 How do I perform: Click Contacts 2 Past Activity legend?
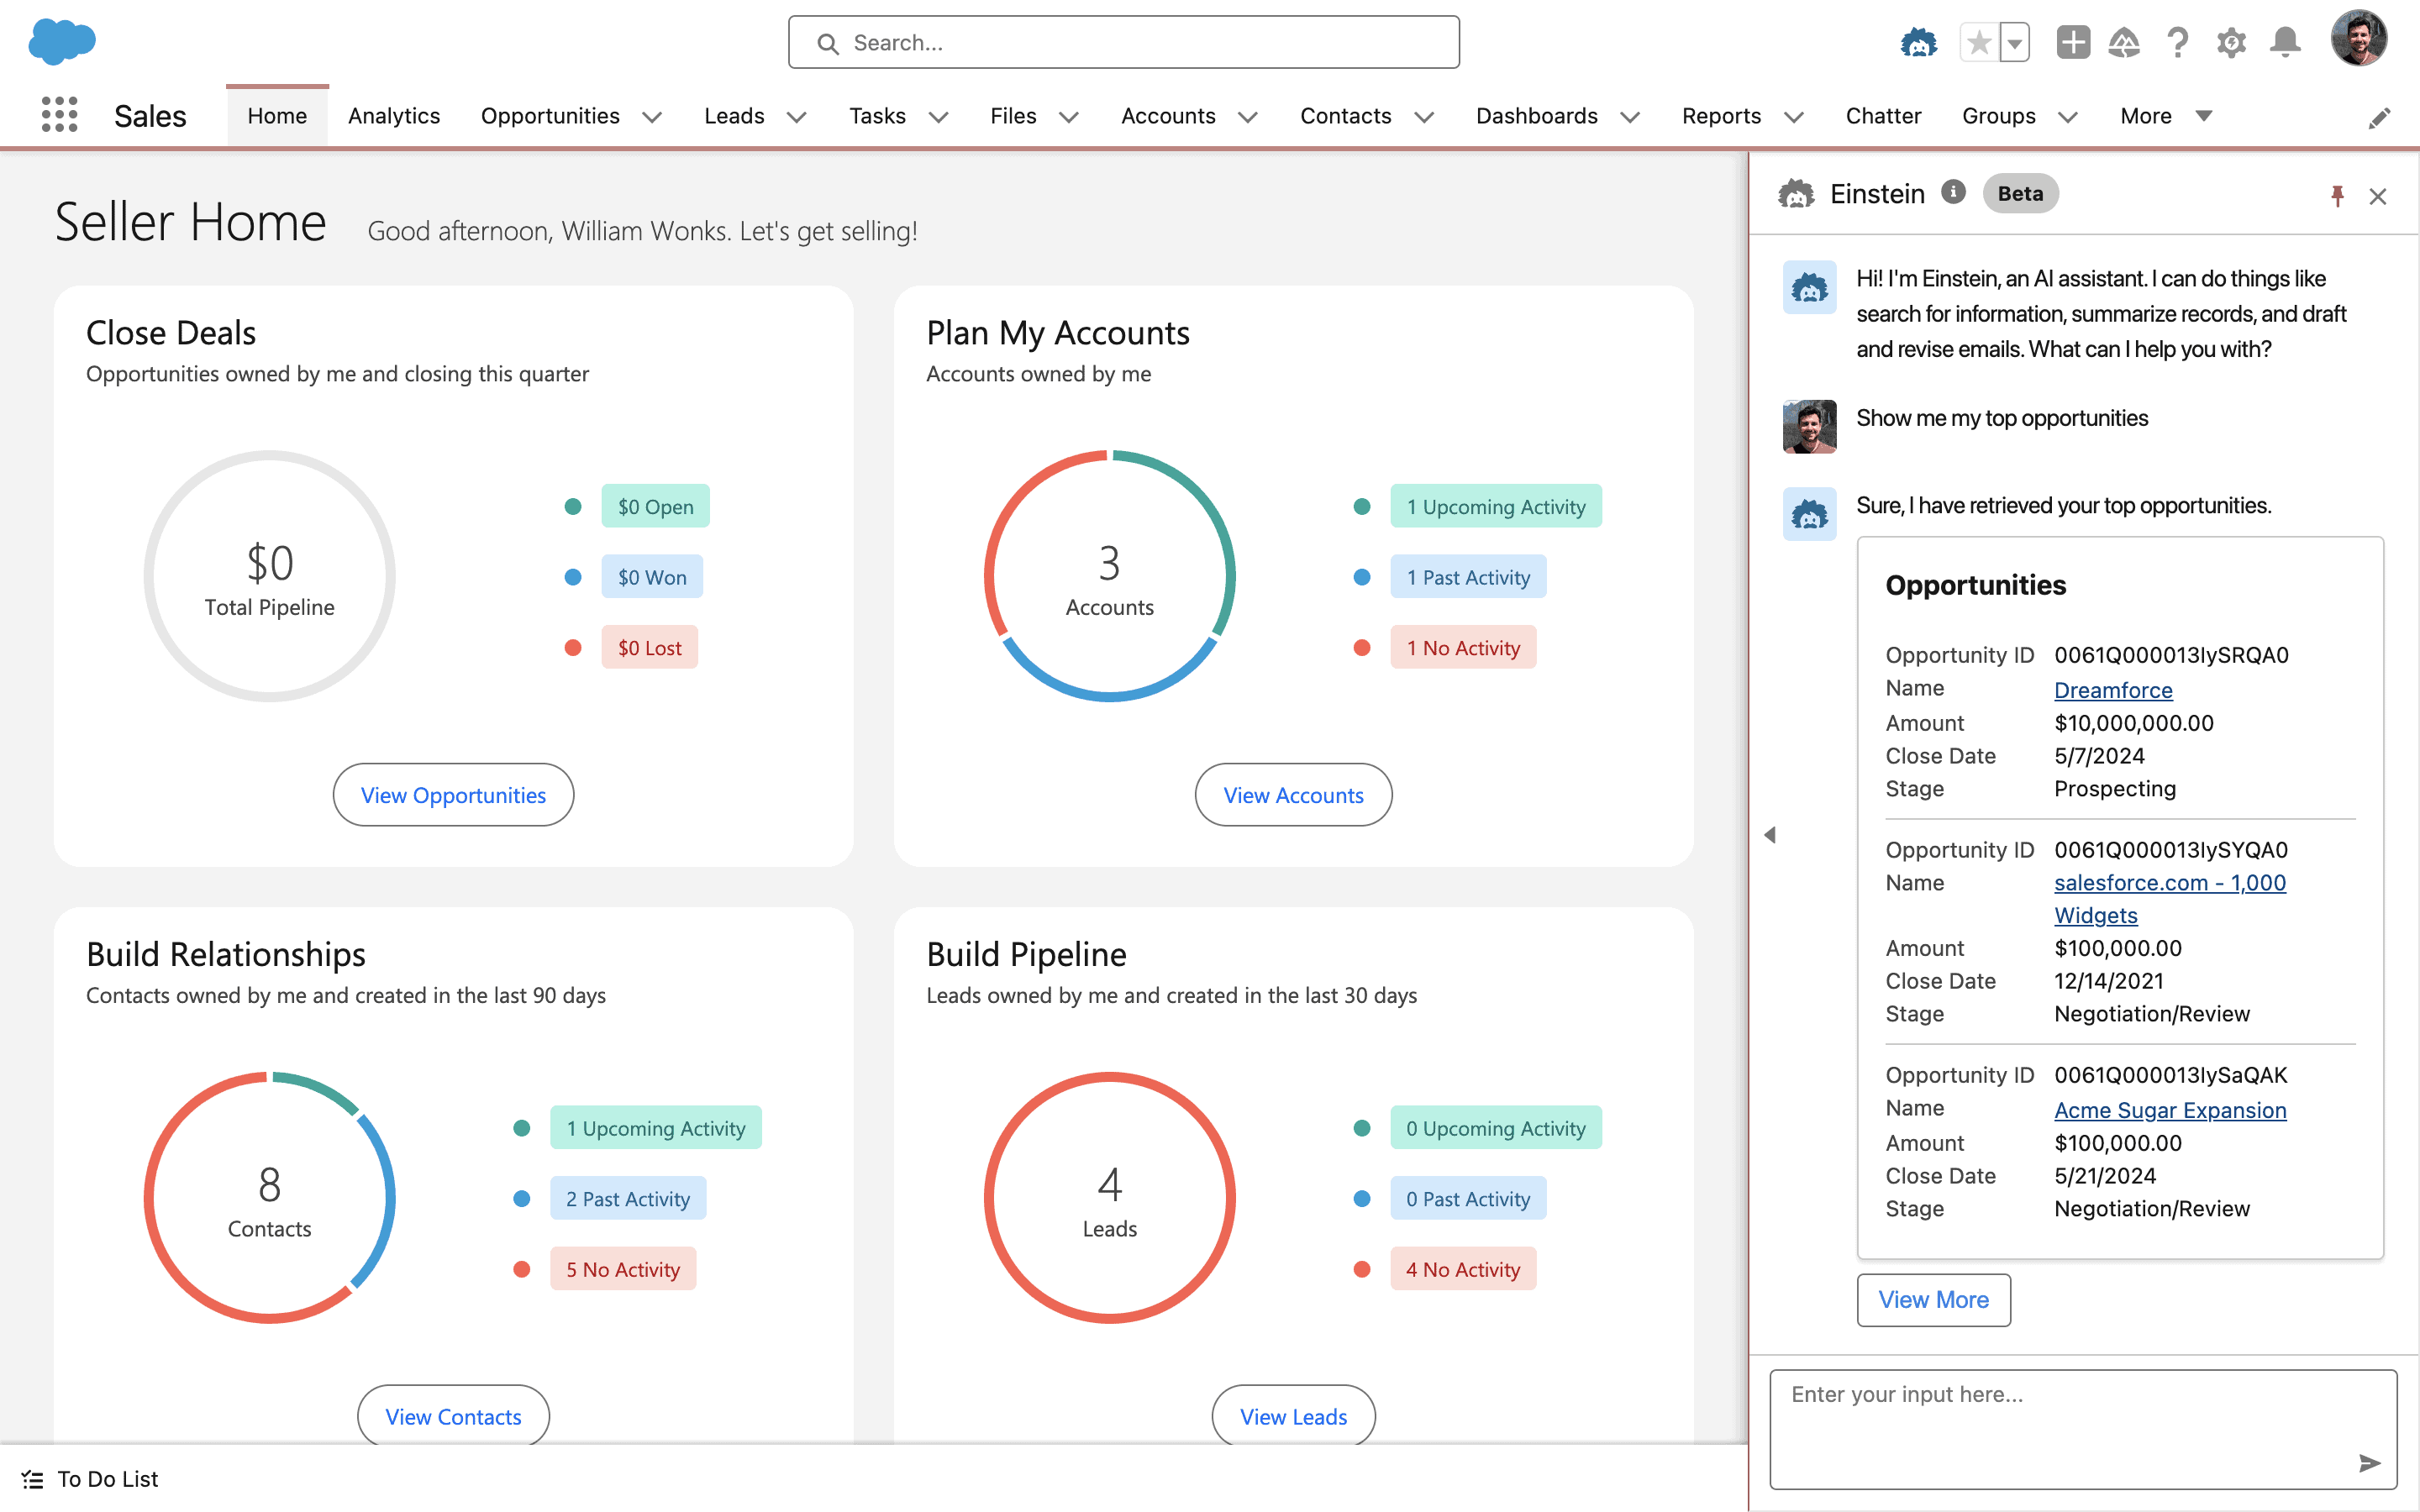click(x=628, y=1199)
